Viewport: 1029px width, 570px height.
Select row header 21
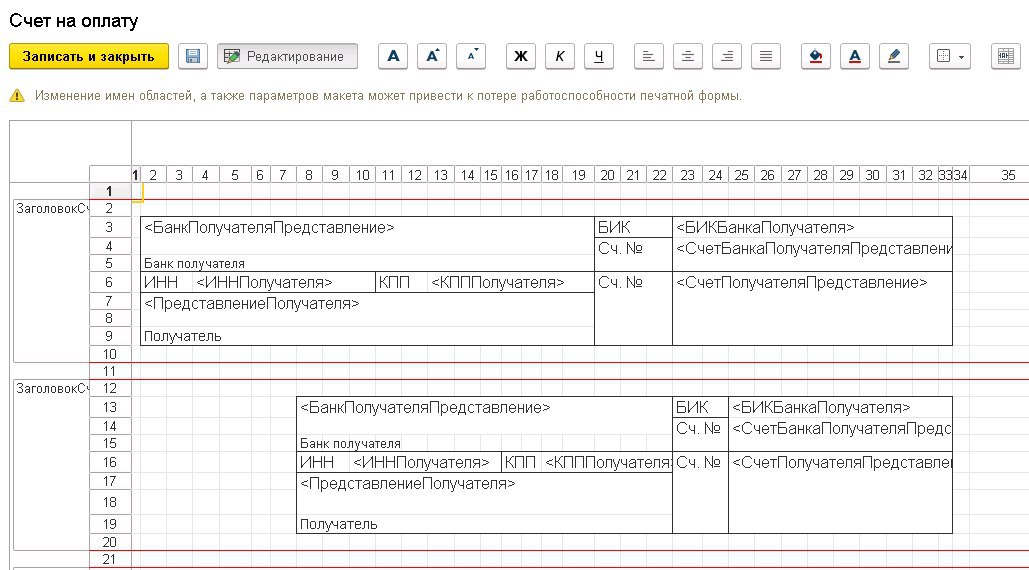[x=110, y=560]
